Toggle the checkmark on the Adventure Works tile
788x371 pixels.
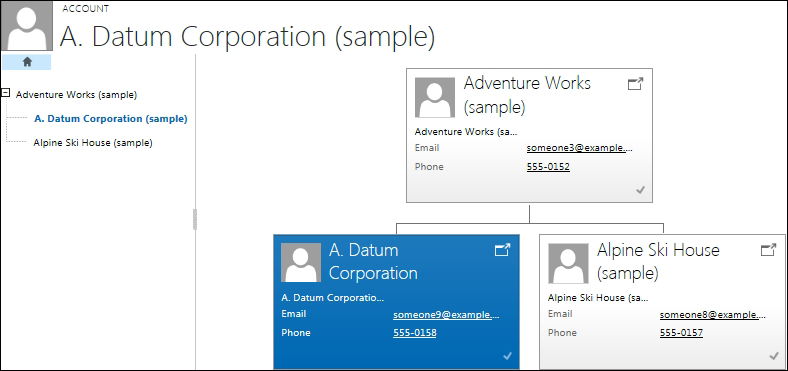pos(640,190)
